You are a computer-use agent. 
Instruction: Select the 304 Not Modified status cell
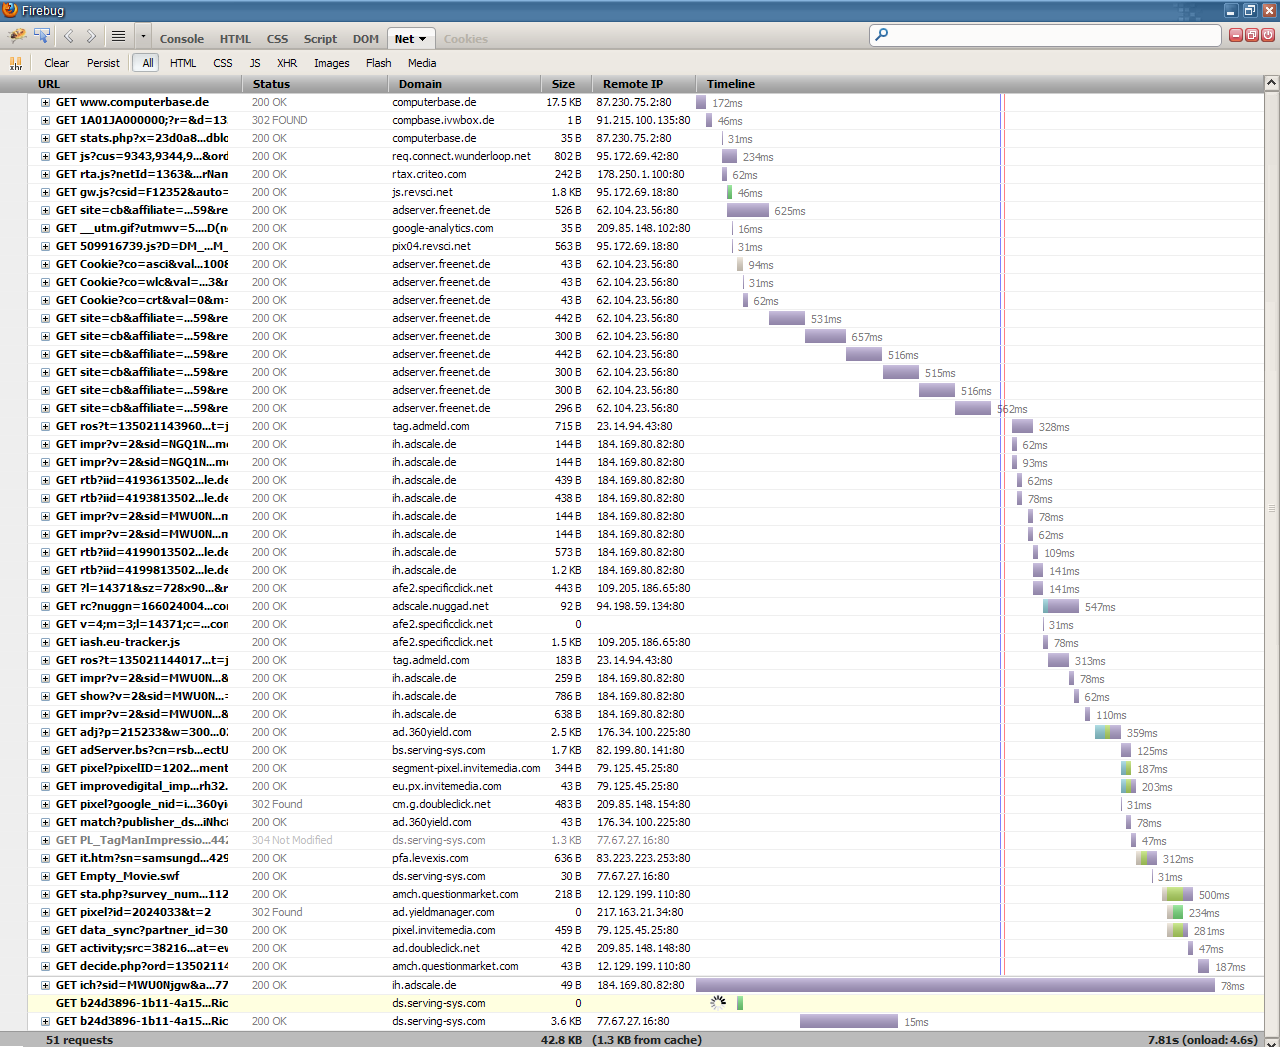click(292, 840)
